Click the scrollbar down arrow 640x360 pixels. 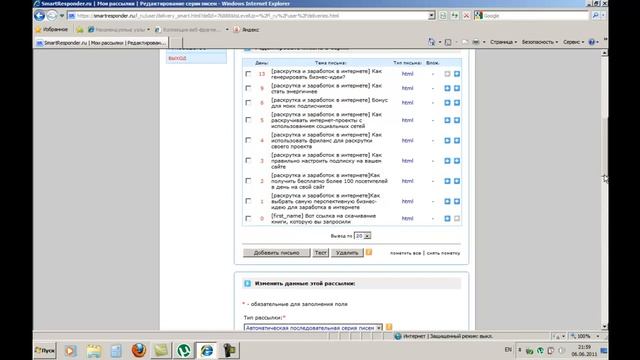604,327
